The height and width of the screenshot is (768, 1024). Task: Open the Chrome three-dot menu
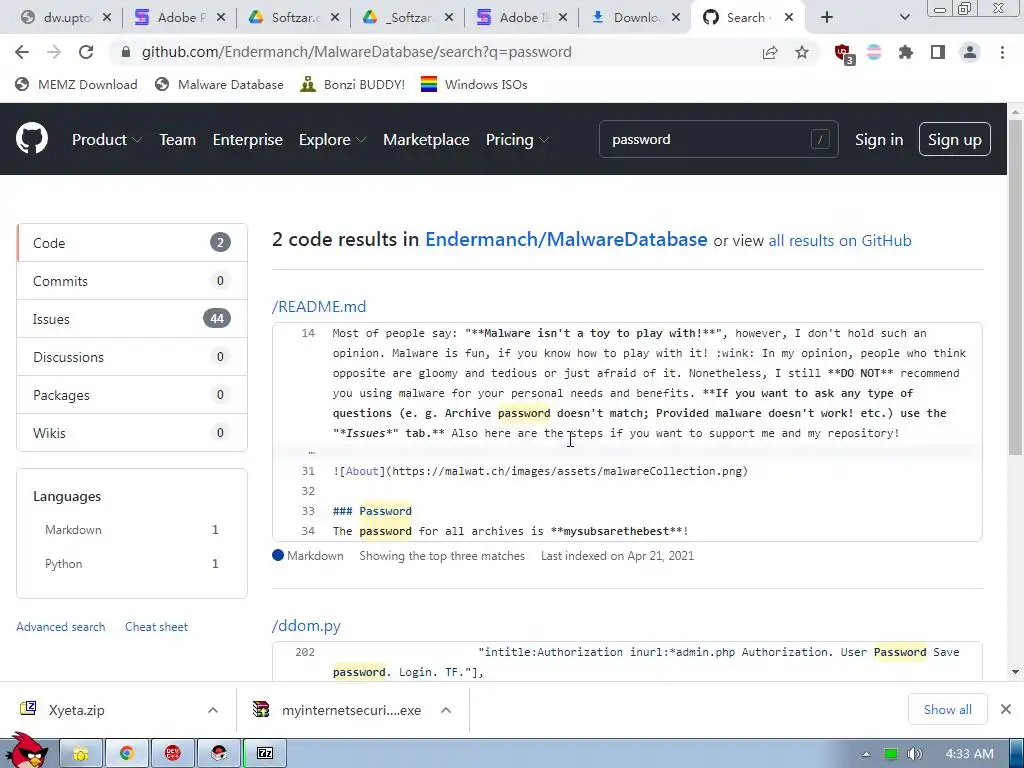click(x=1002, y=52)
